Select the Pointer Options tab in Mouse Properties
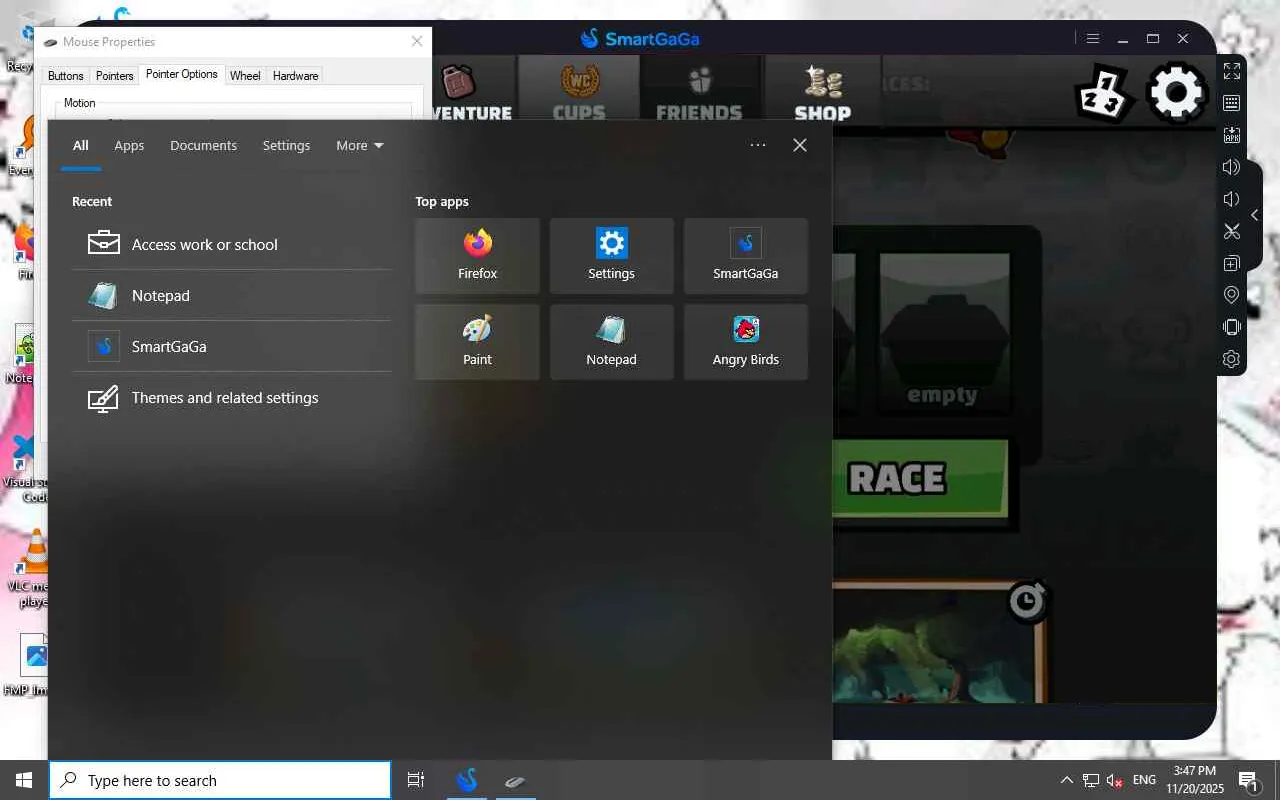Viewport: 1280px width, 800px height. pyautogui.click(x=182, y=74)
